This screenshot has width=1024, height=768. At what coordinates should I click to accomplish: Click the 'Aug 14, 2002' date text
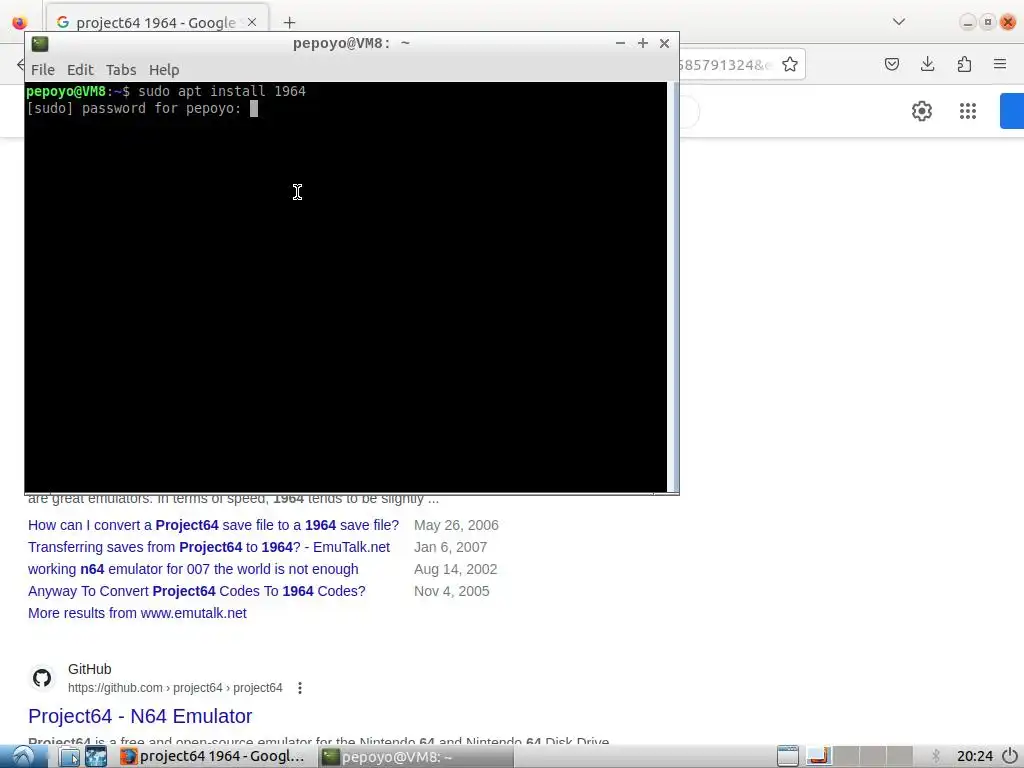tap(455, 569)
